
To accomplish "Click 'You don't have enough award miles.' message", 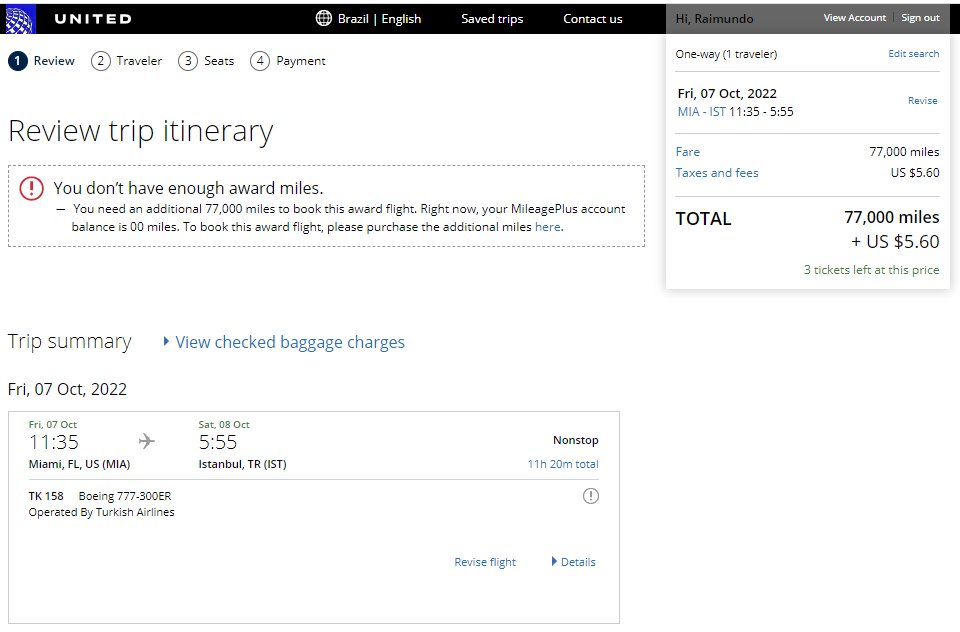I will click(188, 188).
